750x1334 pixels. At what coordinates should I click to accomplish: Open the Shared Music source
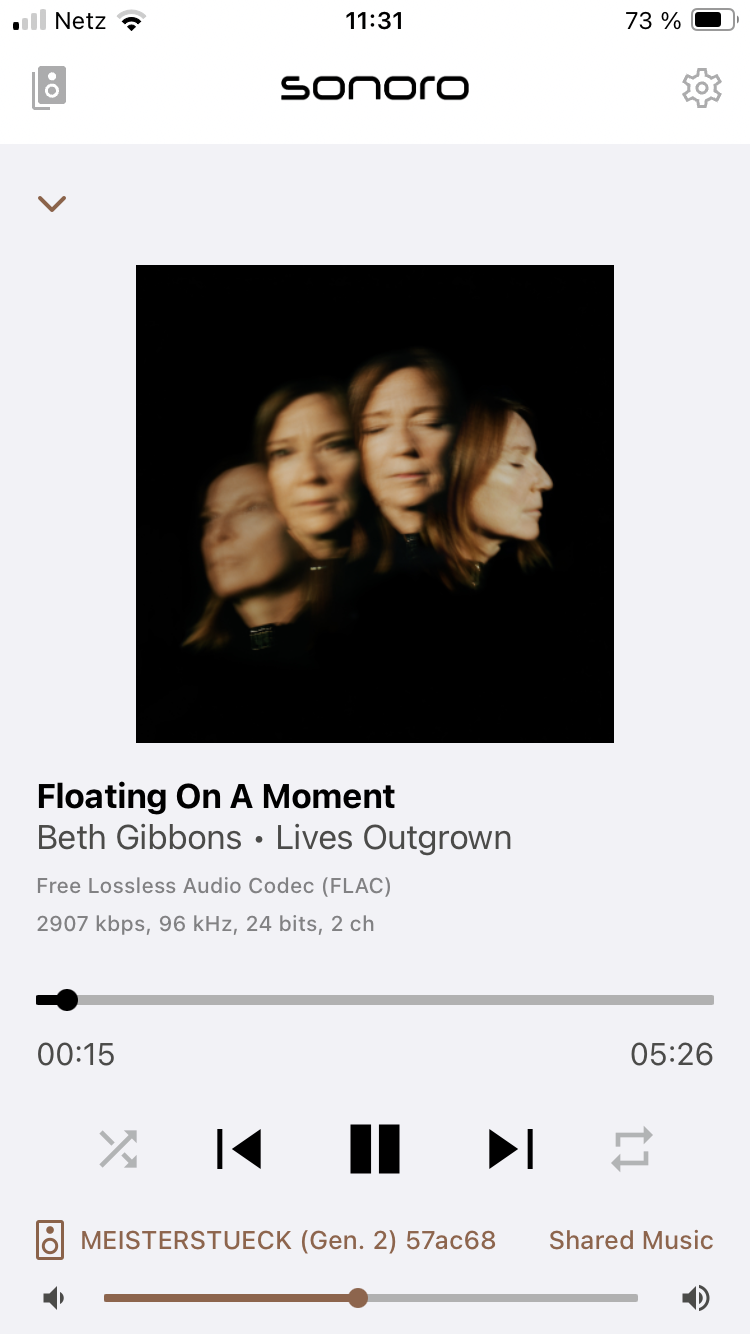tap(631, 1241)
